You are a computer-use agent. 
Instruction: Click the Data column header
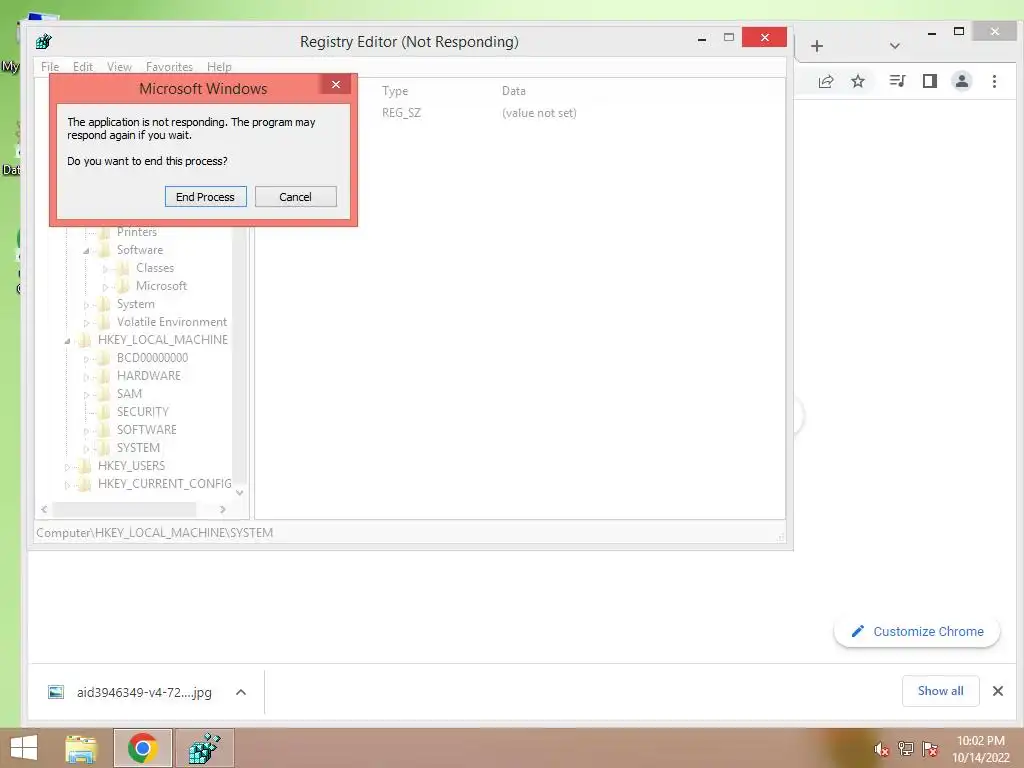[513, 91]
